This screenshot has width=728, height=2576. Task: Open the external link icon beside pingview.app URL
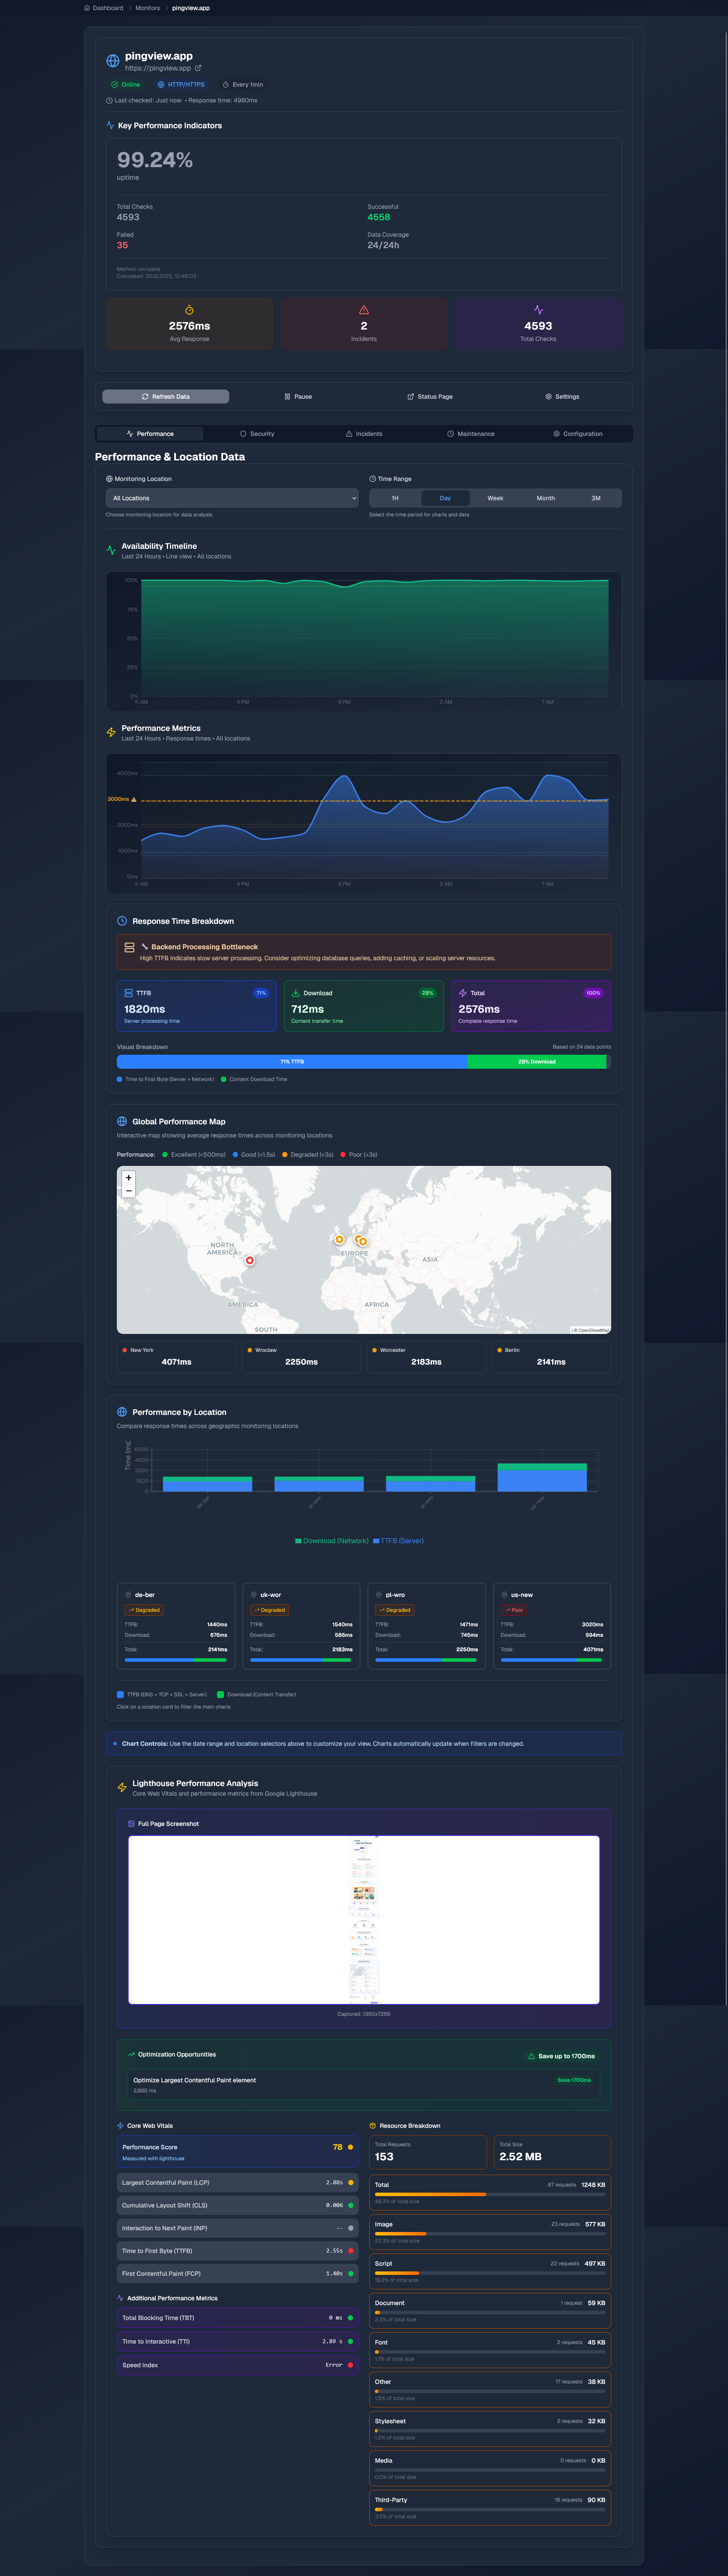coord(198,68)
